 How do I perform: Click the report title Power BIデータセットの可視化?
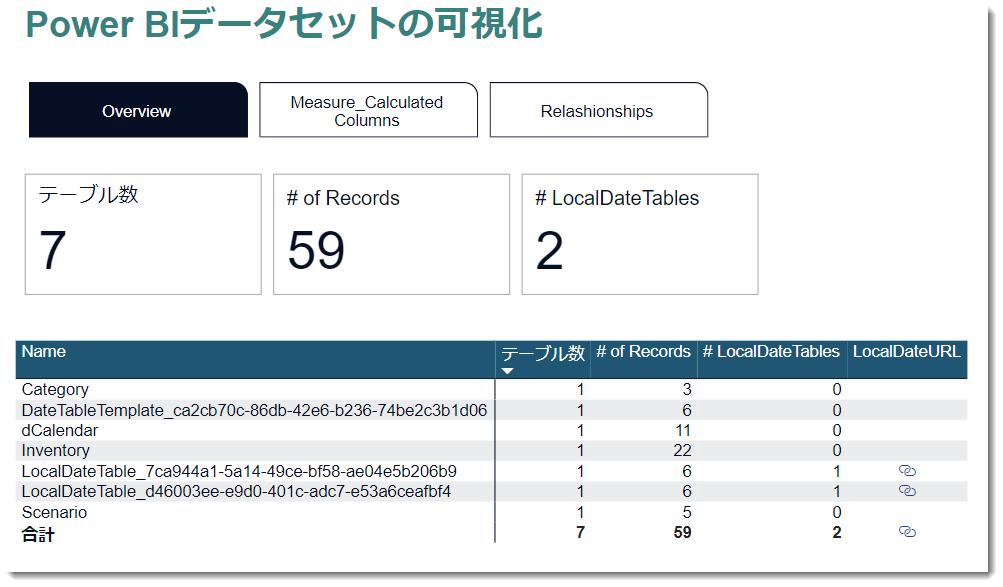(x=284, y=24)
